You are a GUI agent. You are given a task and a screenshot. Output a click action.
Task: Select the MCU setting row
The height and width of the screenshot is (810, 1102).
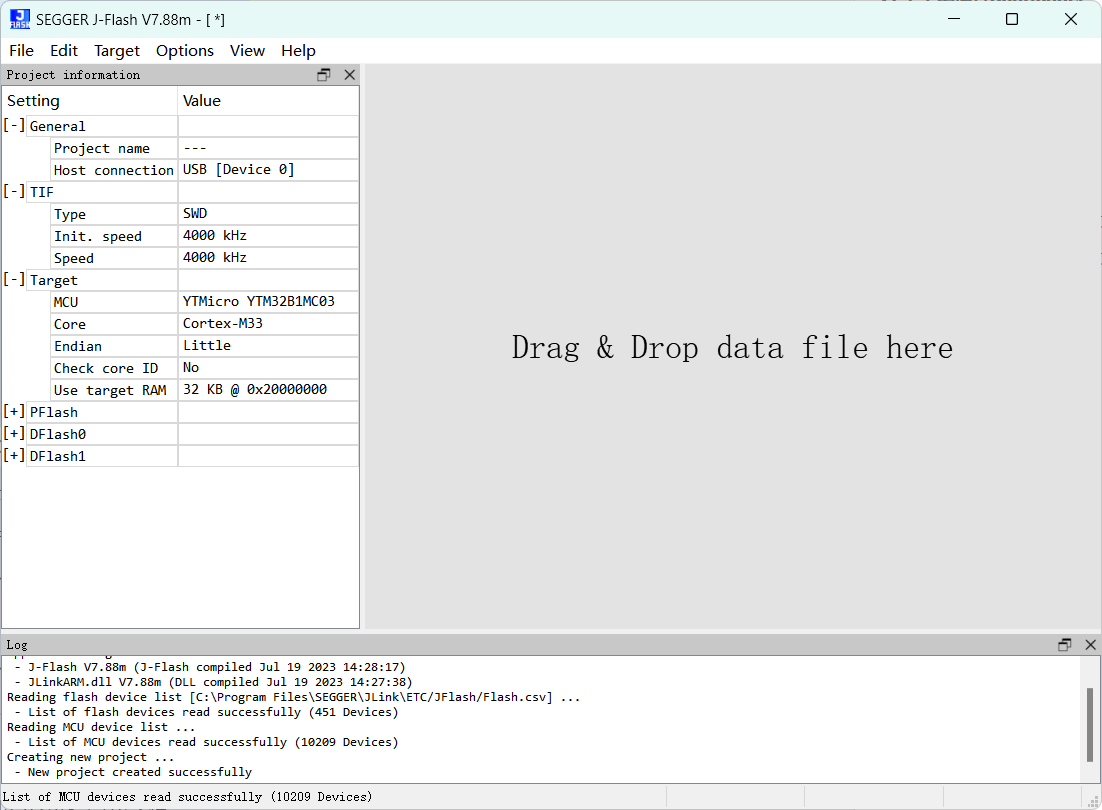coord(114,302)
